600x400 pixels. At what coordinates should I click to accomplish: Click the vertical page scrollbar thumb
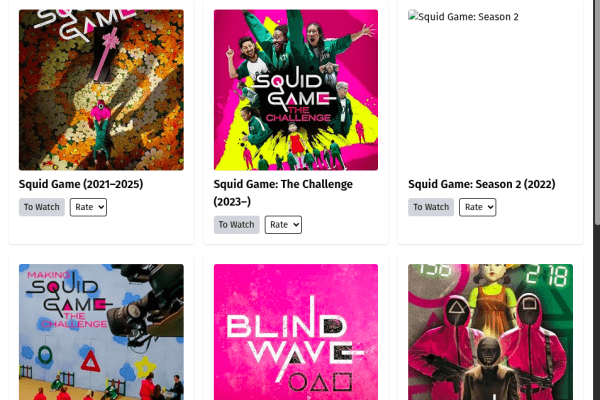(x=597, y=113)
